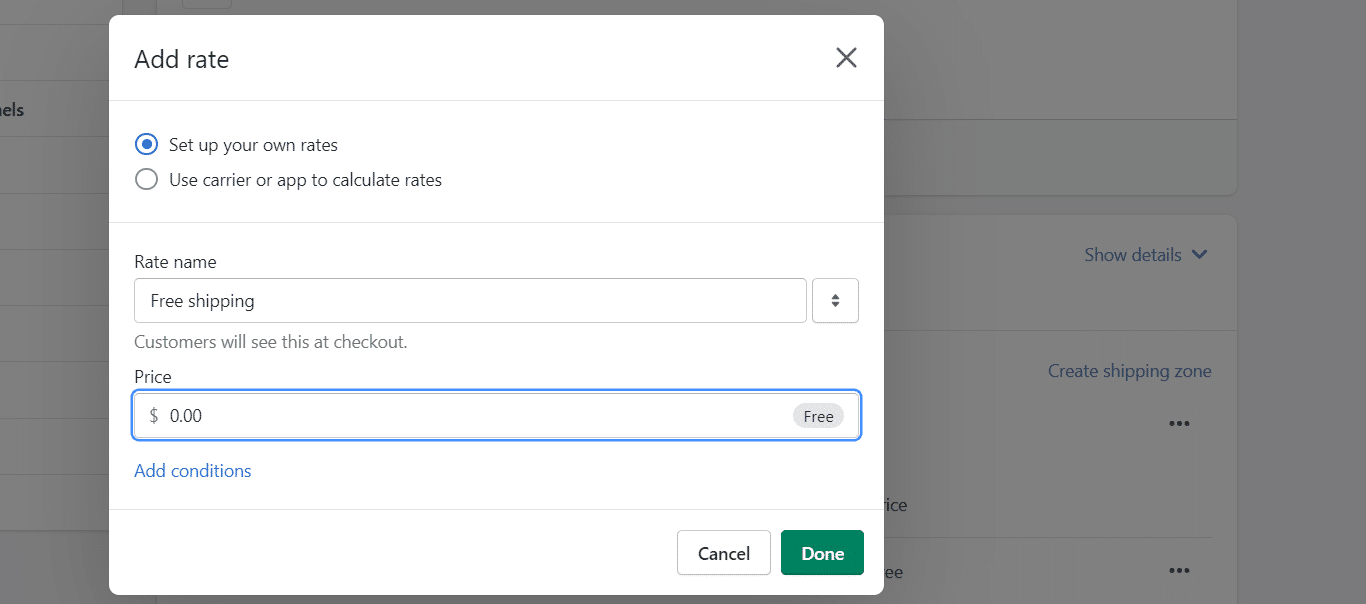
Task: Click the "Add rate" dialog heading
Action: [x=182, y=60]
